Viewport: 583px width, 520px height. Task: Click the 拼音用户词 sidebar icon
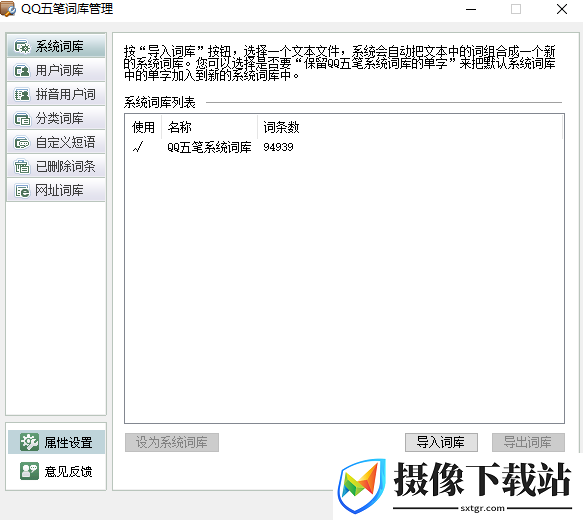(22, 94)
